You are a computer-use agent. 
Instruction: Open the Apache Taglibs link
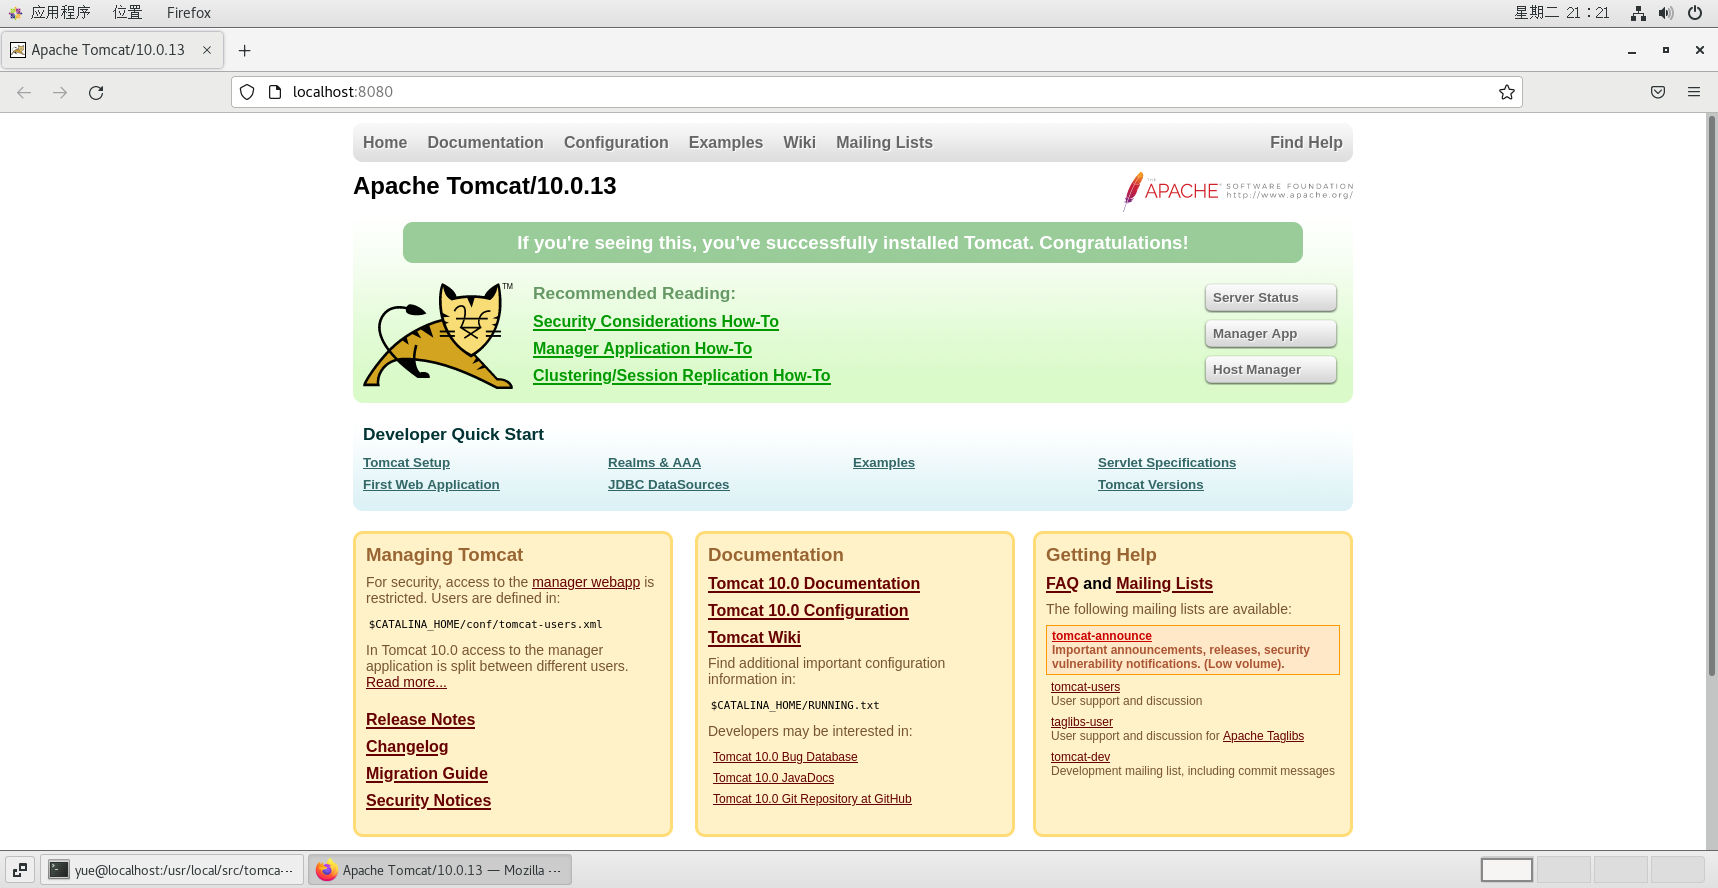(1263, 736)
